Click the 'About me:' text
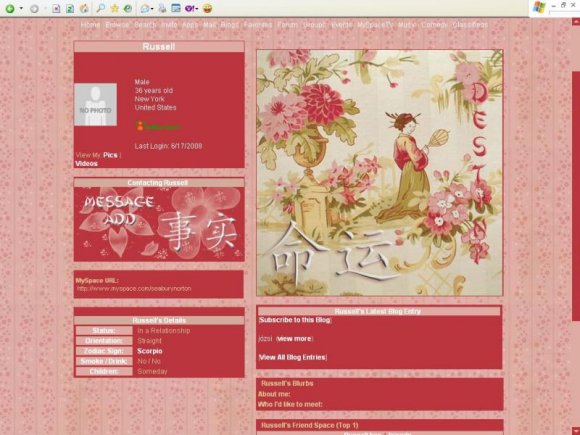 click(274, 394)
